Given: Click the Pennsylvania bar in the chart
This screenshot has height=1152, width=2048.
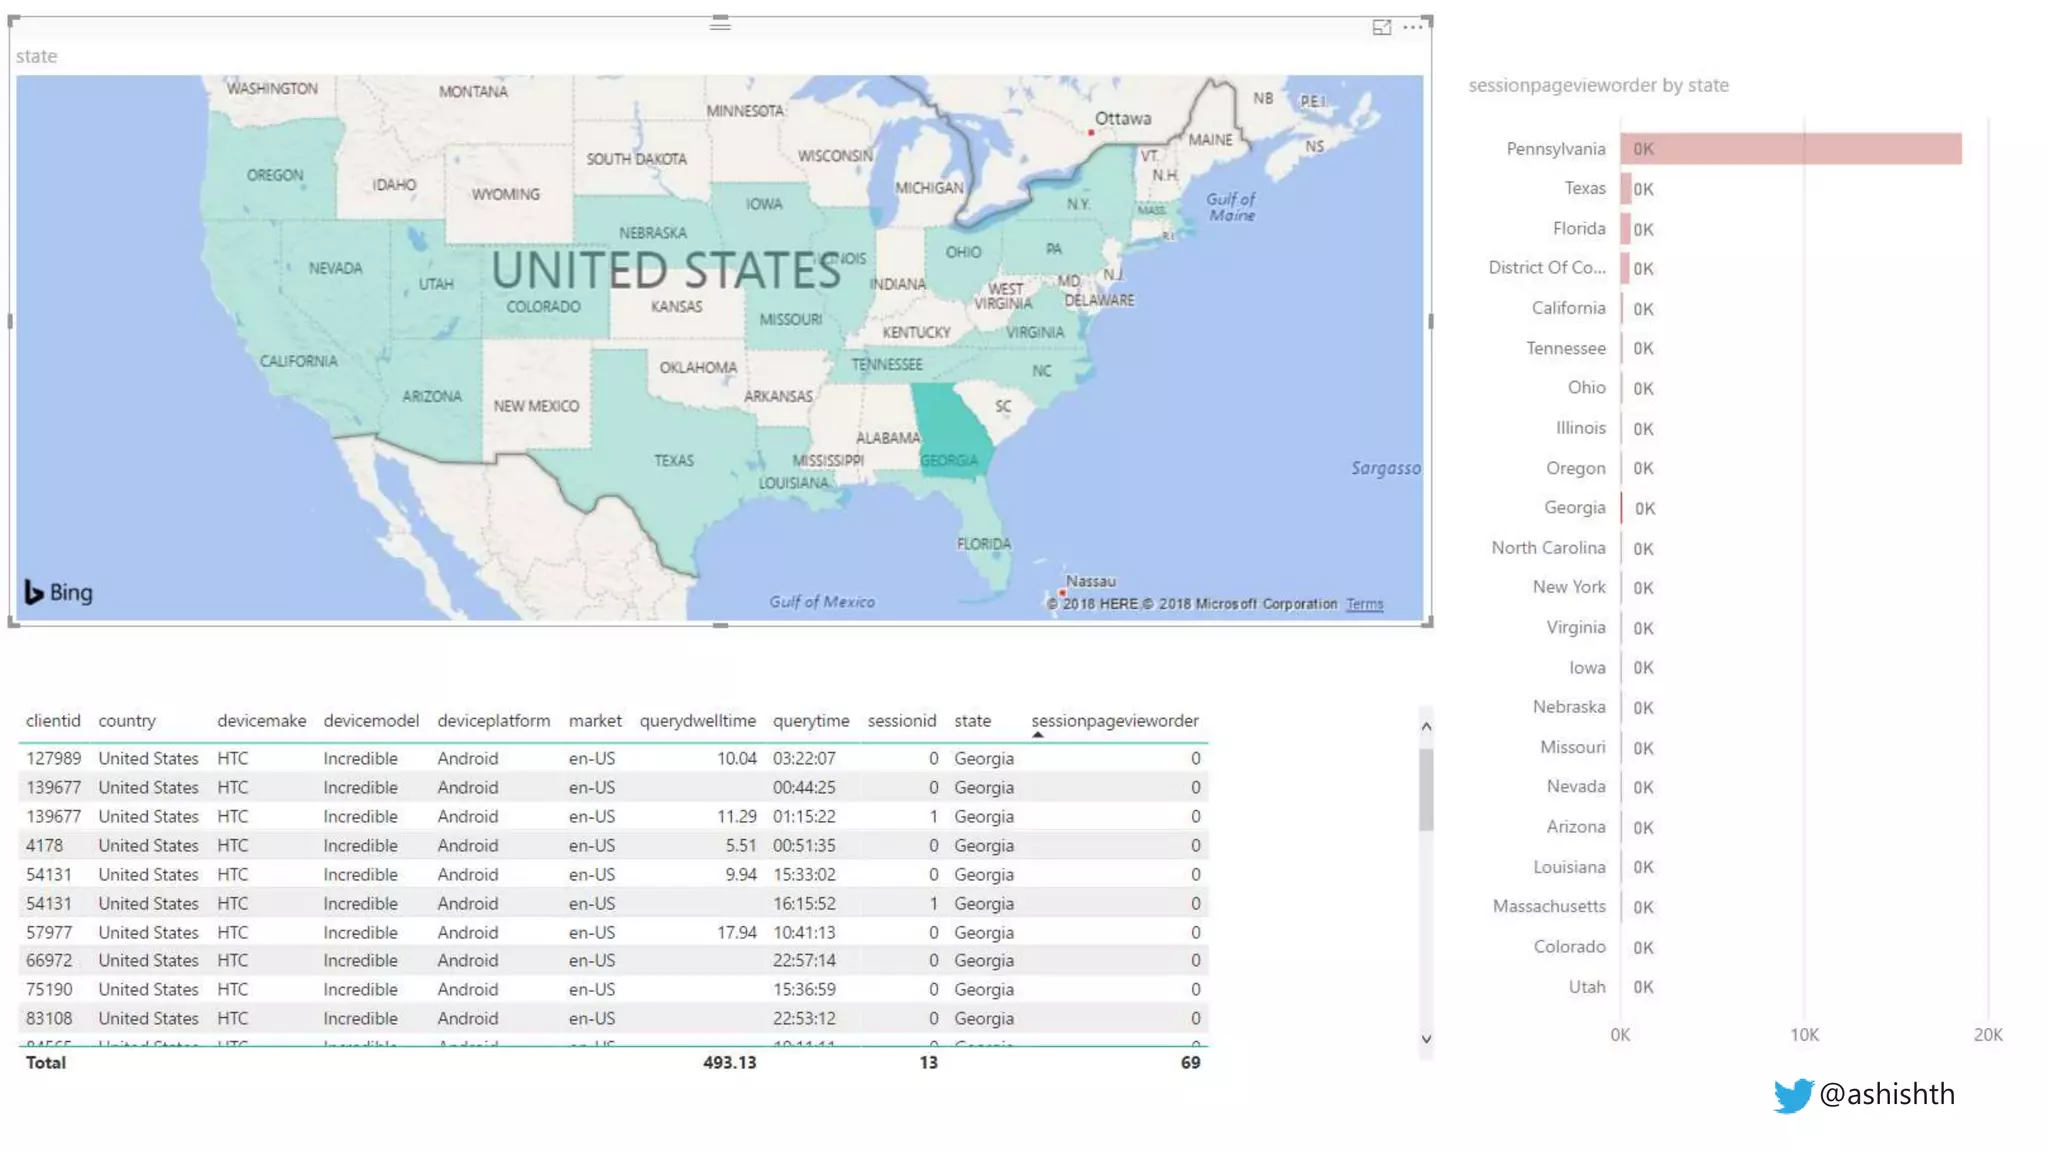Looking at the screenshot, I should click(x=1790, y=149).
